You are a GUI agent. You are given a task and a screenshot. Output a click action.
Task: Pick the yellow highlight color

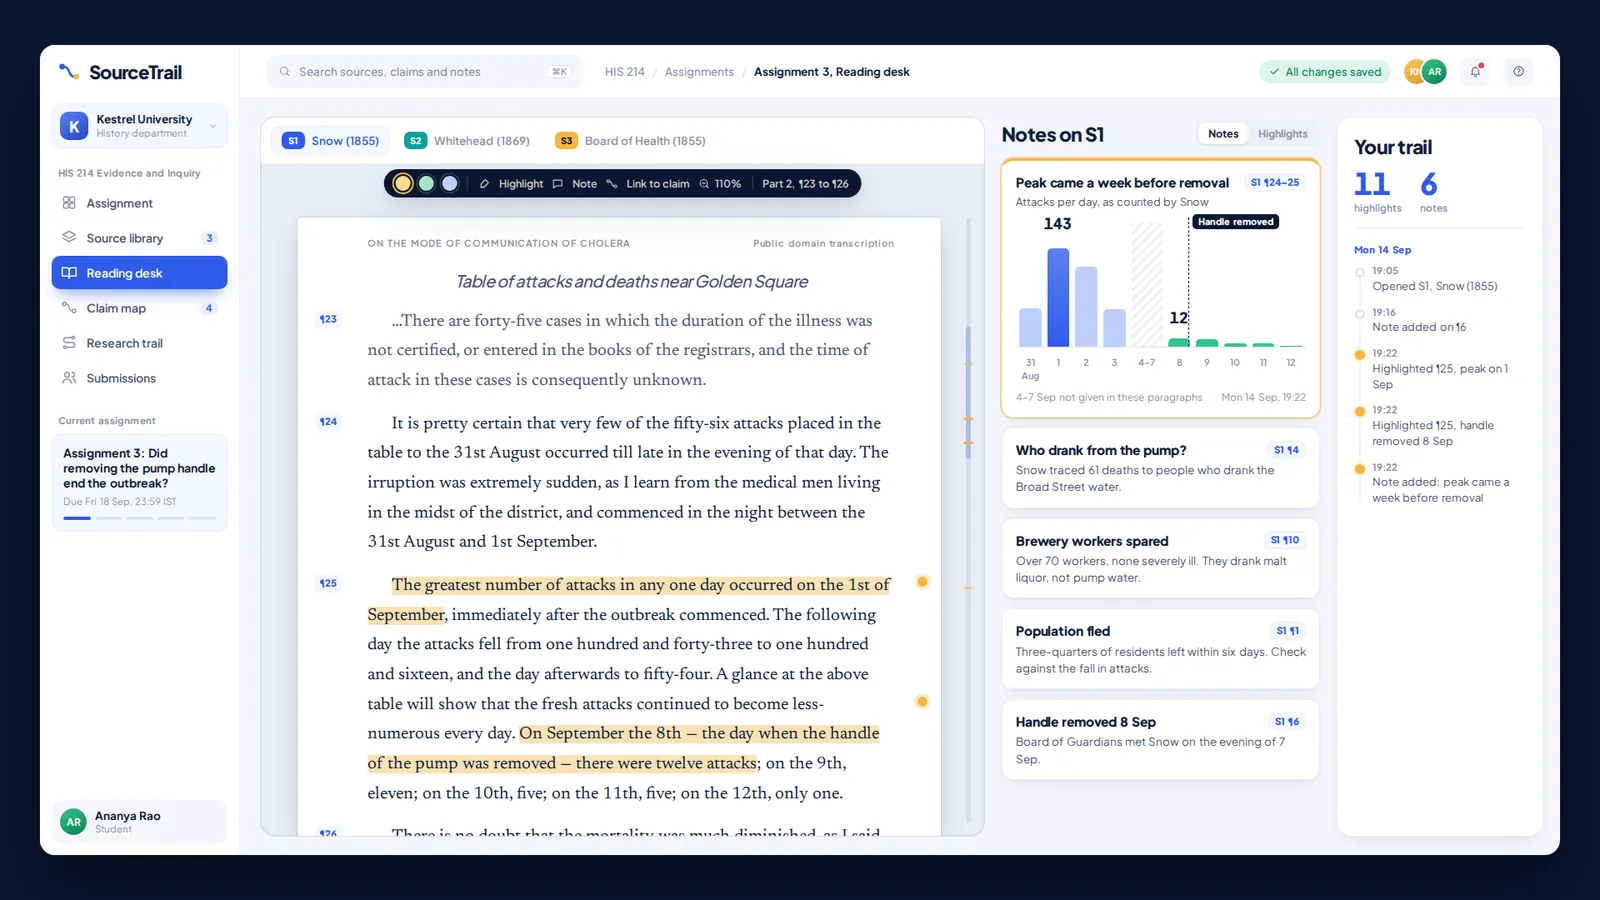[403, 183]
